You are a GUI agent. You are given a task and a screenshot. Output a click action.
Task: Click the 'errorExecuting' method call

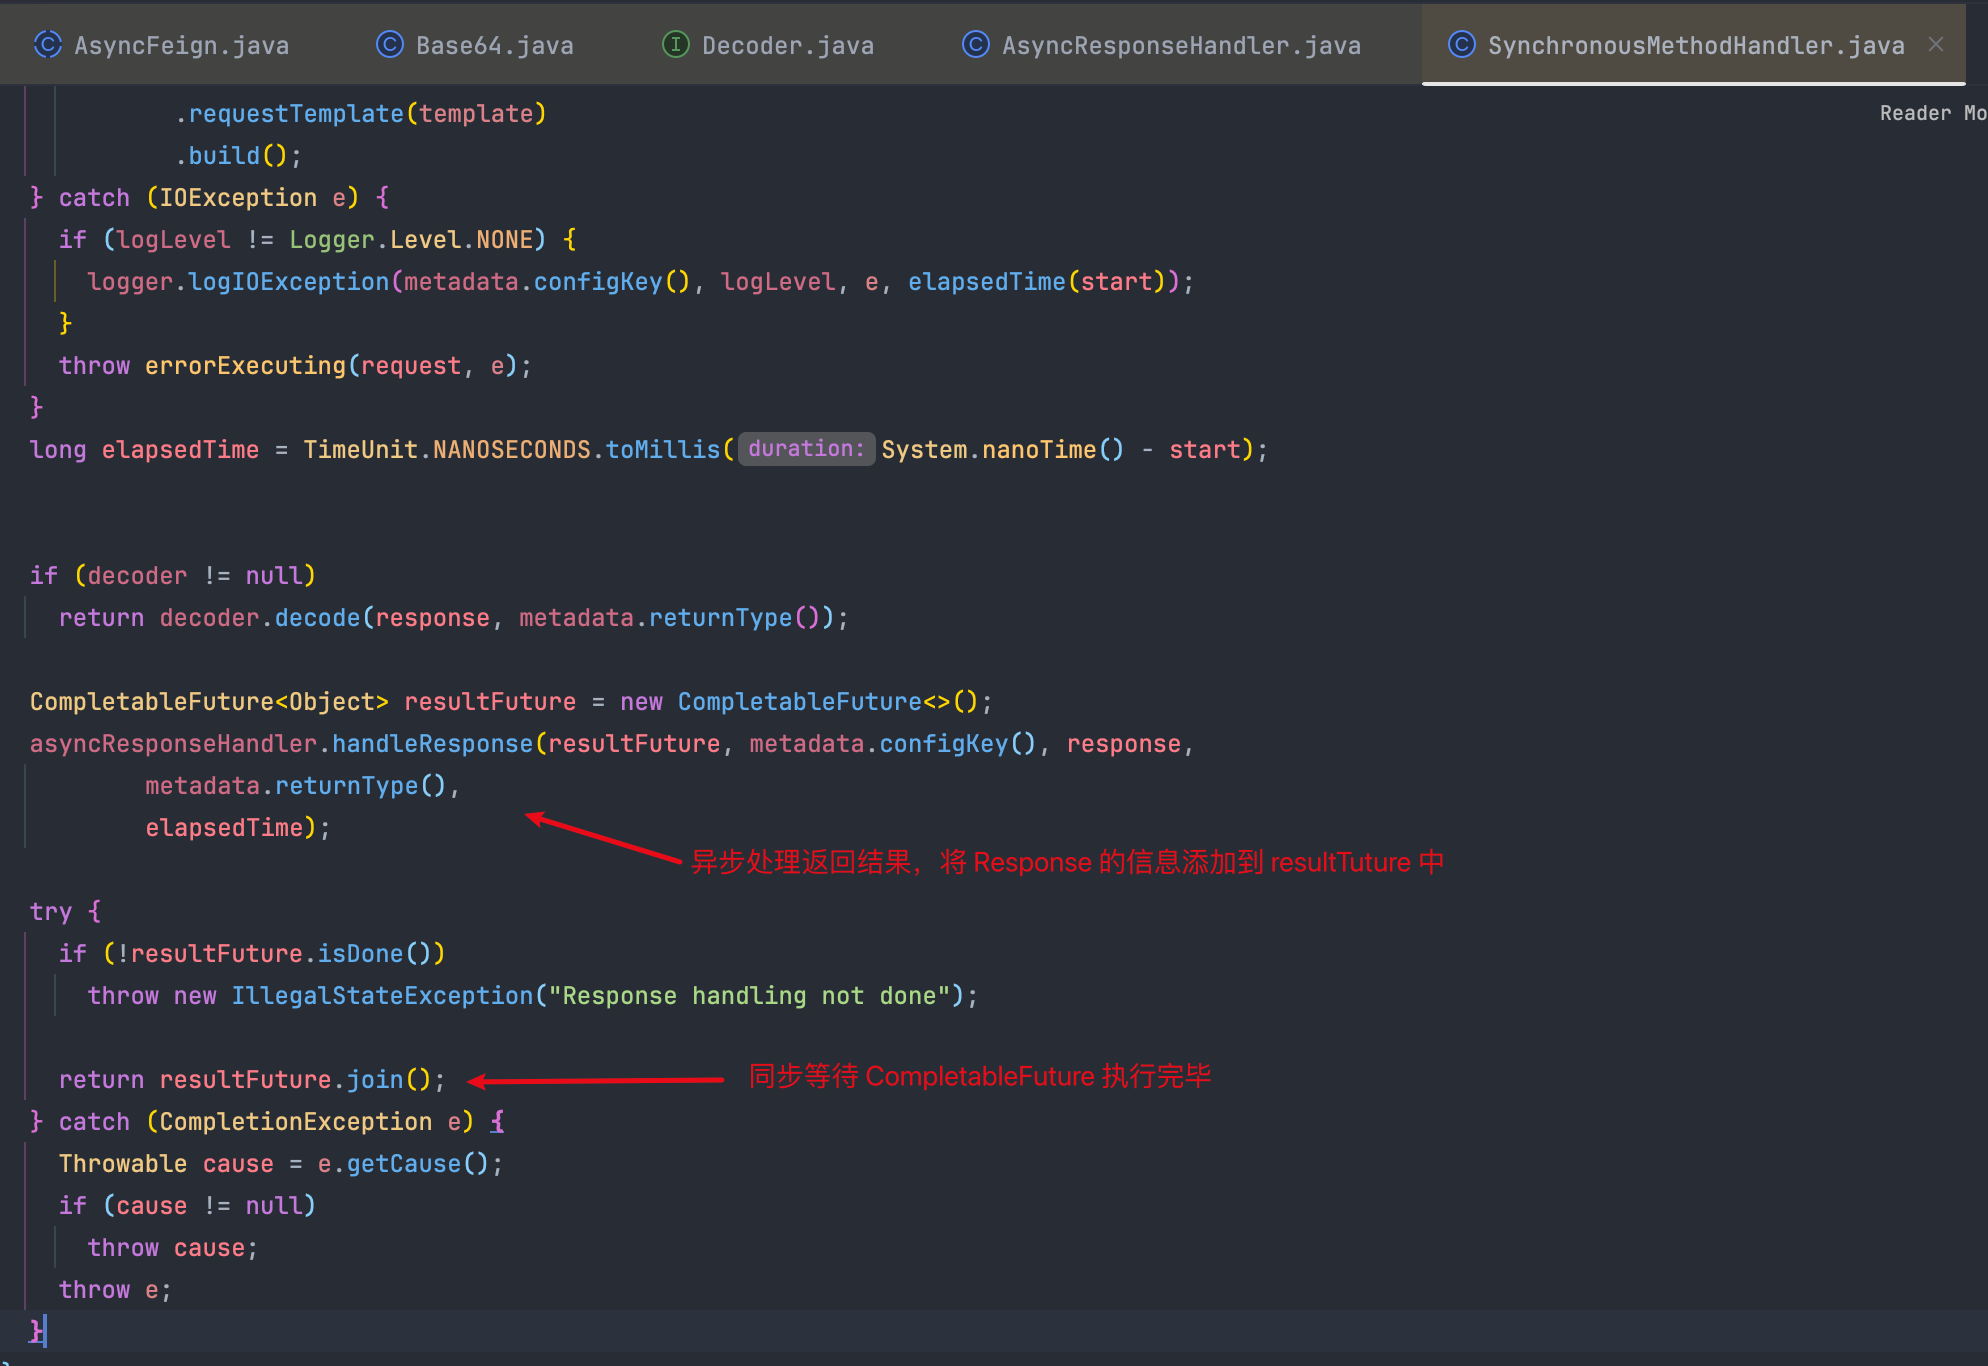245,366
